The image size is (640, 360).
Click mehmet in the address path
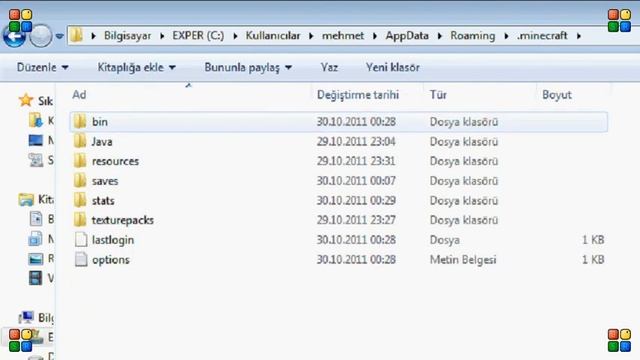pyautogui.click(x=343, y=36)
